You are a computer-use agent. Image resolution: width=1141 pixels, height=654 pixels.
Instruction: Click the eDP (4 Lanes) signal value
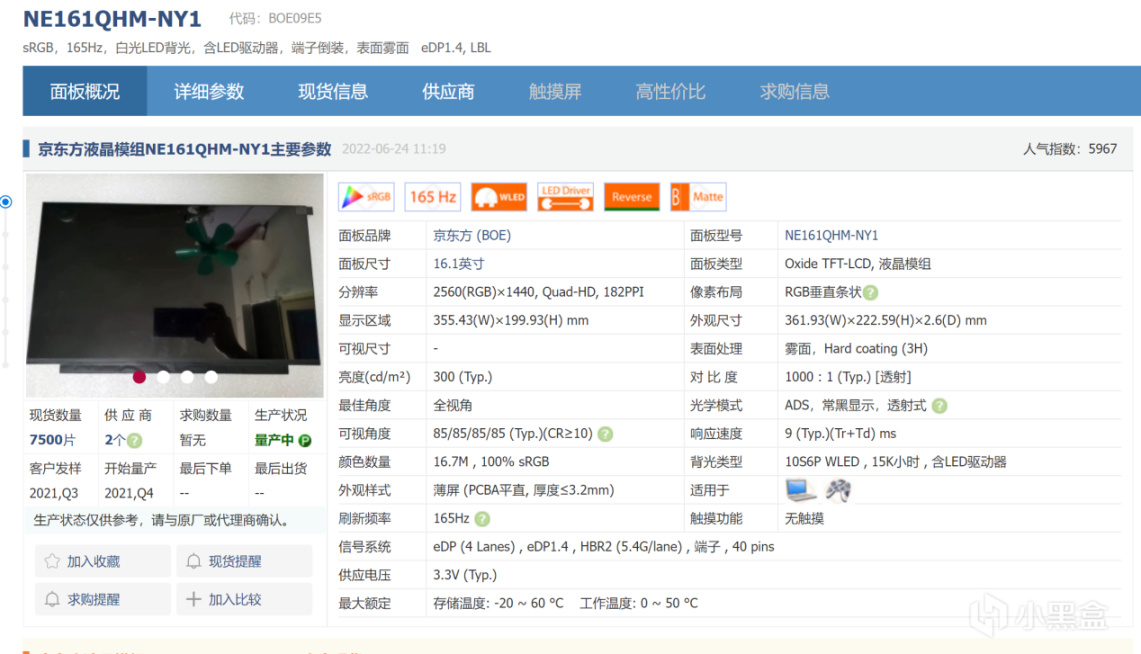click(x=603, y=547)
